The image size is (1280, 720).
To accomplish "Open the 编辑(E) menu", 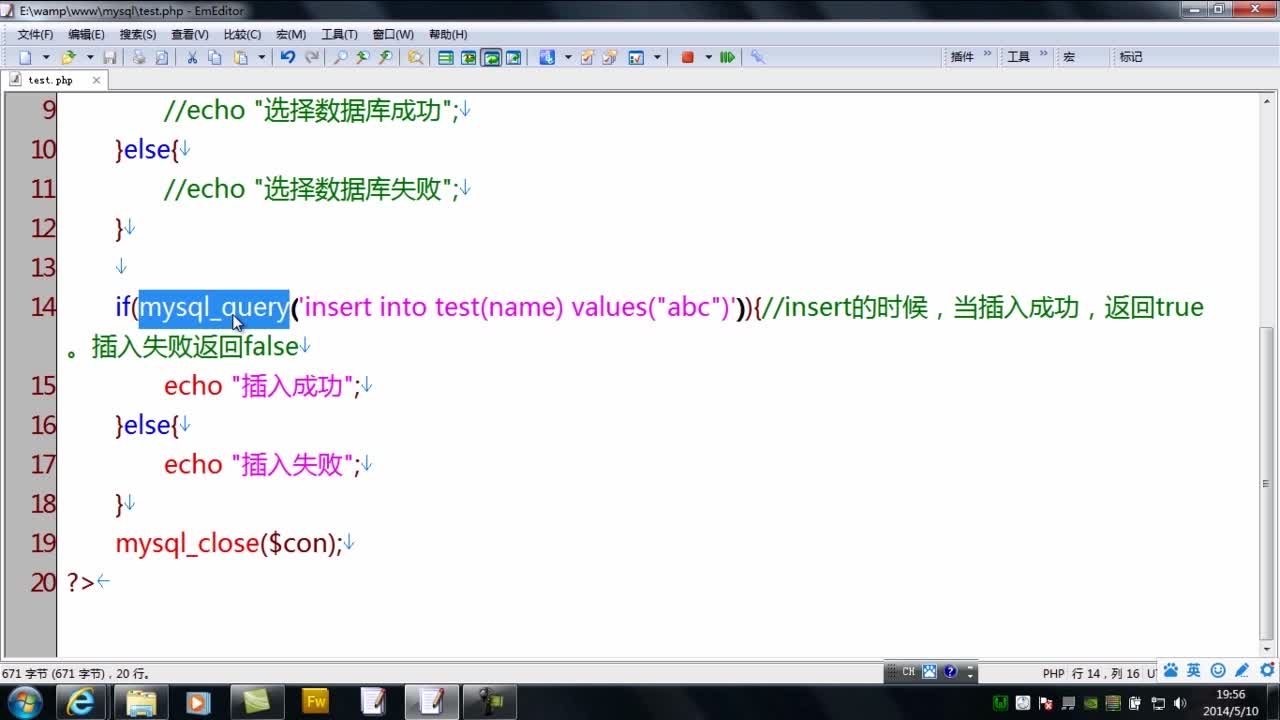I will [86, 34].
